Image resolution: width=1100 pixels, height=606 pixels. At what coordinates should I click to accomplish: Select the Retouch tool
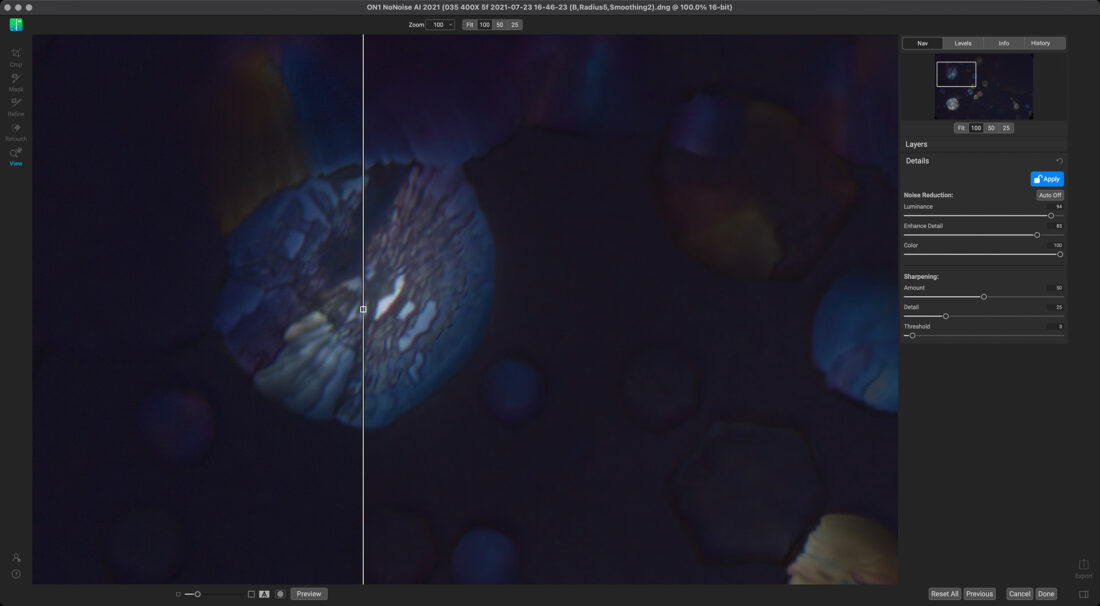(16, 129)
